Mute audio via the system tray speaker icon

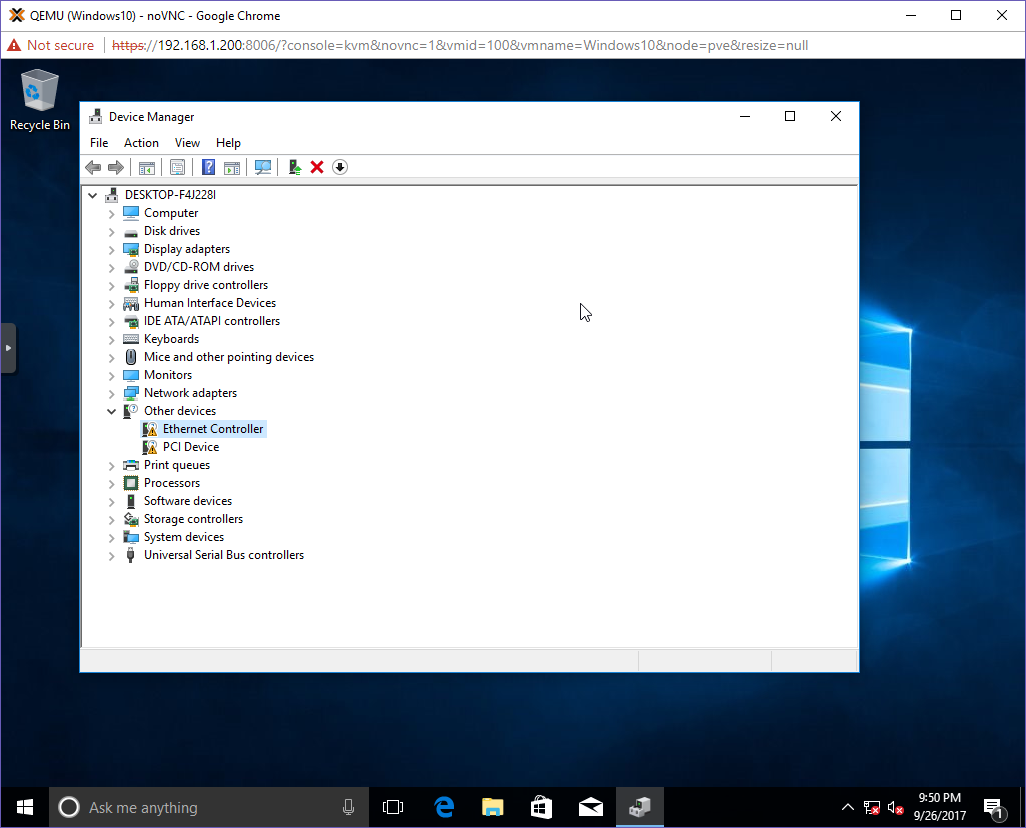[x=892, y=806]
